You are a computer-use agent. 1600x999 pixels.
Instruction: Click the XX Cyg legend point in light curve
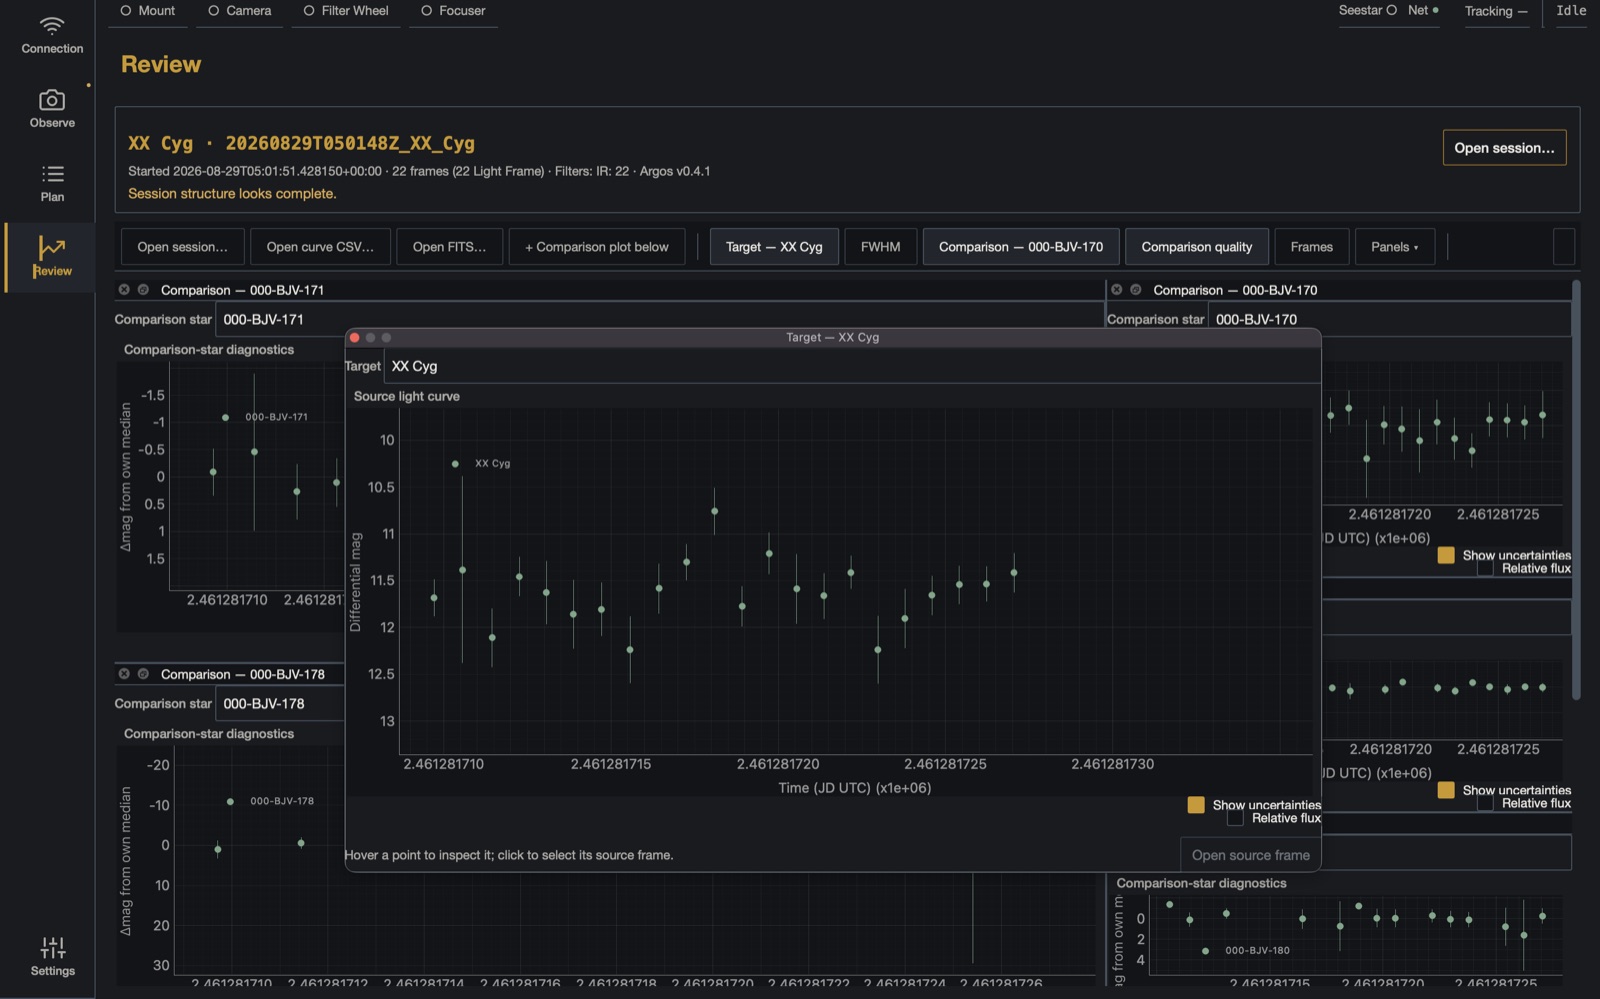coord(455,464)
